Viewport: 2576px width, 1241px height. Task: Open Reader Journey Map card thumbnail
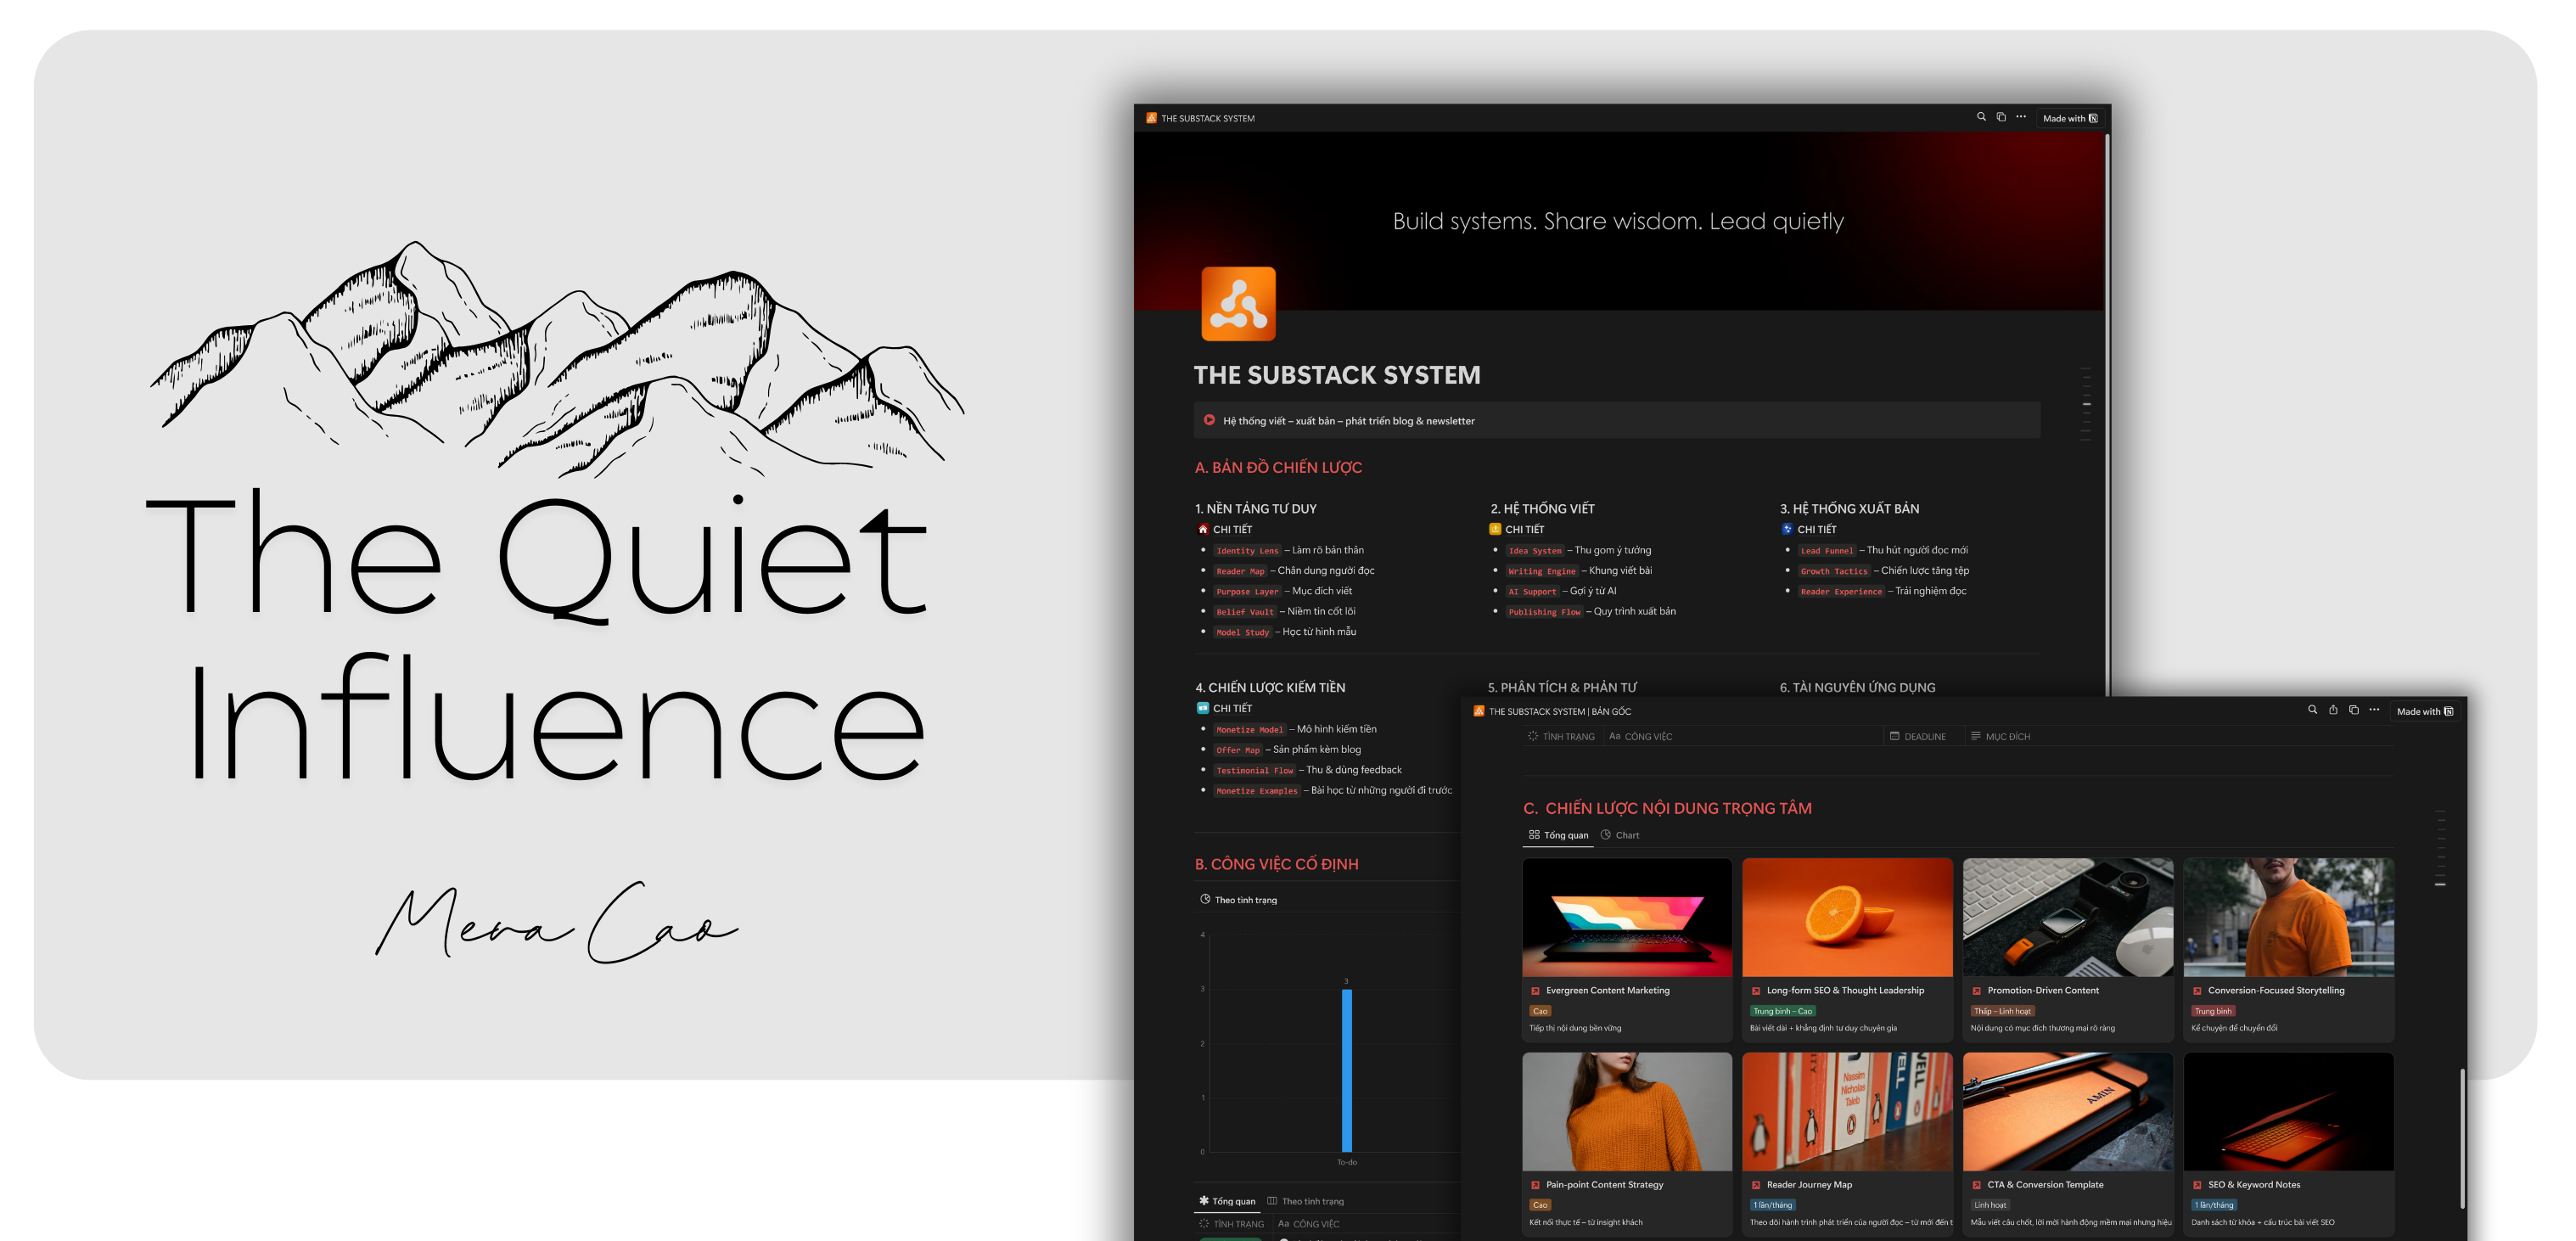pyautogui.click(x=1847, y=1111)
